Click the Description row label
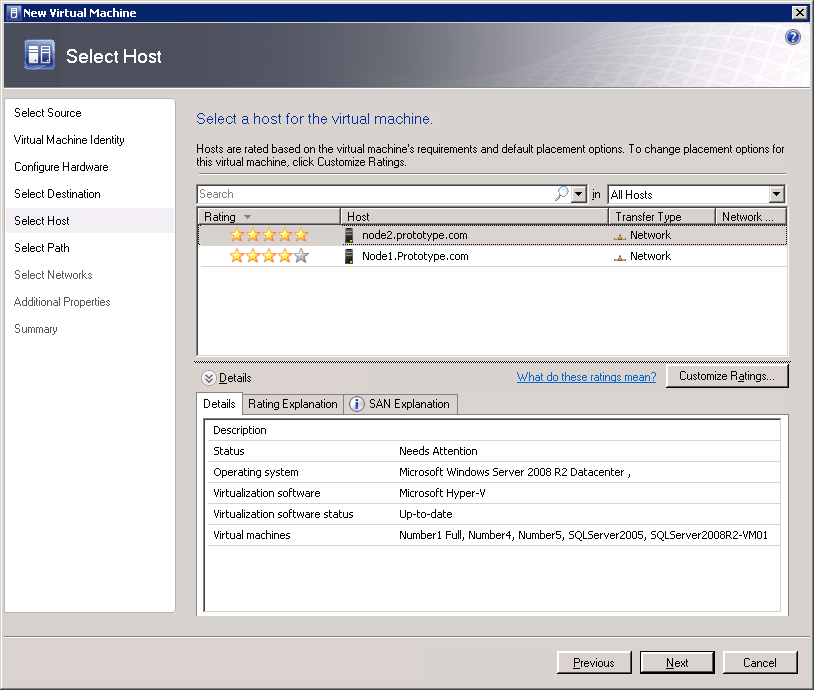Viewport: 814px width, 690px height. (x=240, y=430)
